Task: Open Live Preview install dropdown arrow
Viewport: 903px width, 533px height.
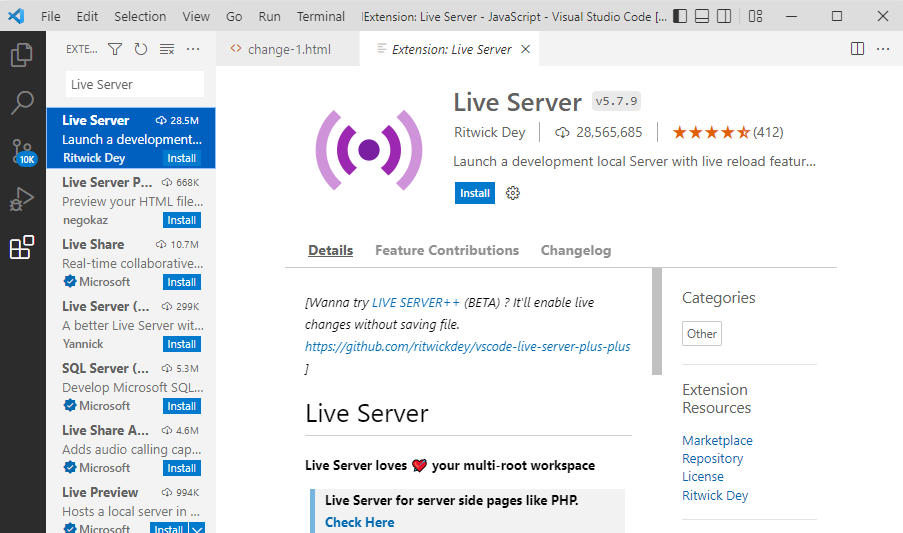Action: point(197,528)
